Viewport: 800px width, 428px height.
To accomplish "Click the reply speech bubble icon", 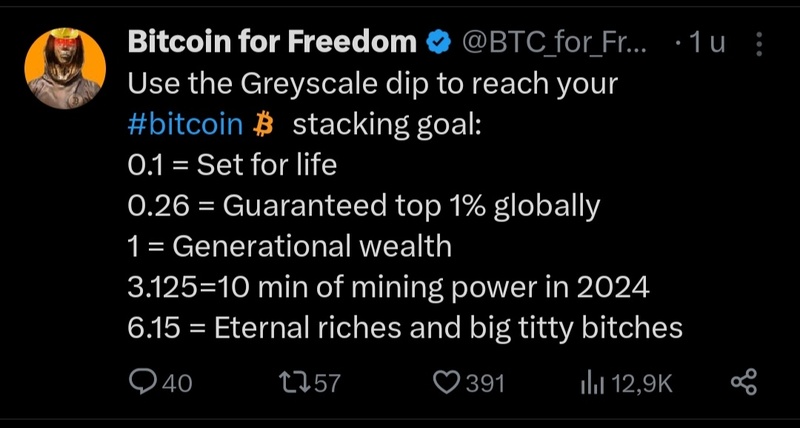I will [x=142, y=382].
